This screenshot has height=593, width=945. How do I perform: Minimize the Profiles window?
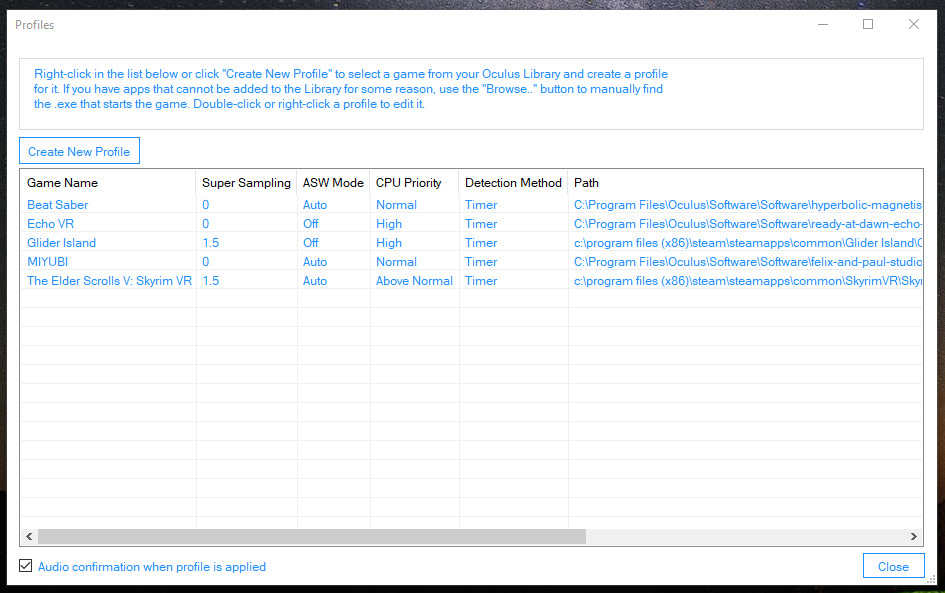tap(823, 24)
